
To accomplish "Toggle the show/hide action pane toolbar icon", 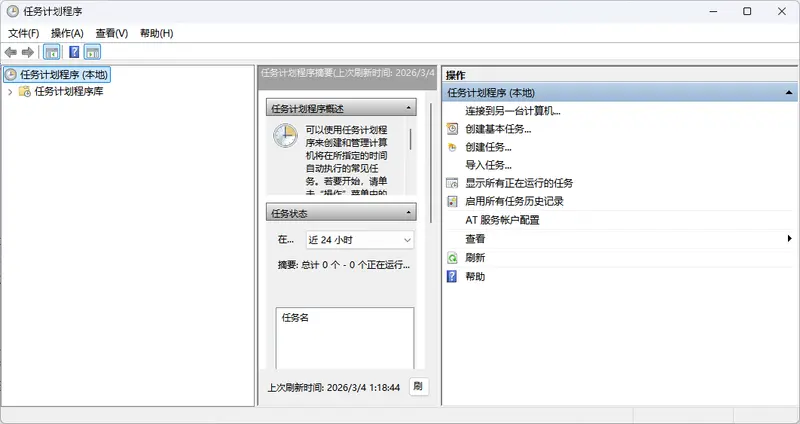I will tap(92, 52).
